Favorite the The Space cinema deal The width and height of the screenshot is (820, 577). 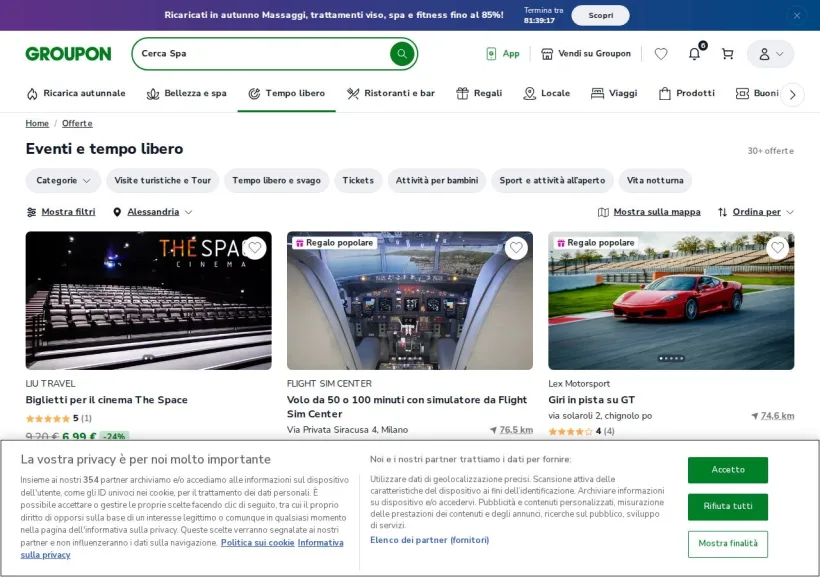255,248
